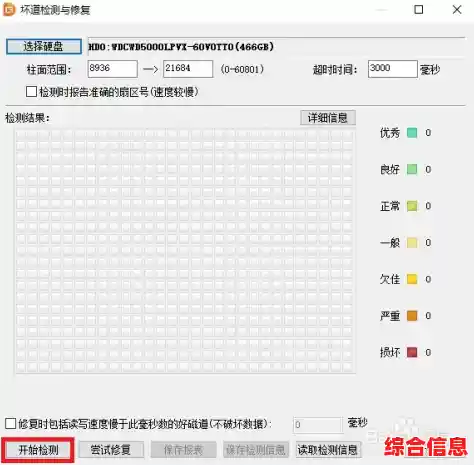474x465 pixels.
Task: Click the 超时时间 label
Action: coord(335,70)
